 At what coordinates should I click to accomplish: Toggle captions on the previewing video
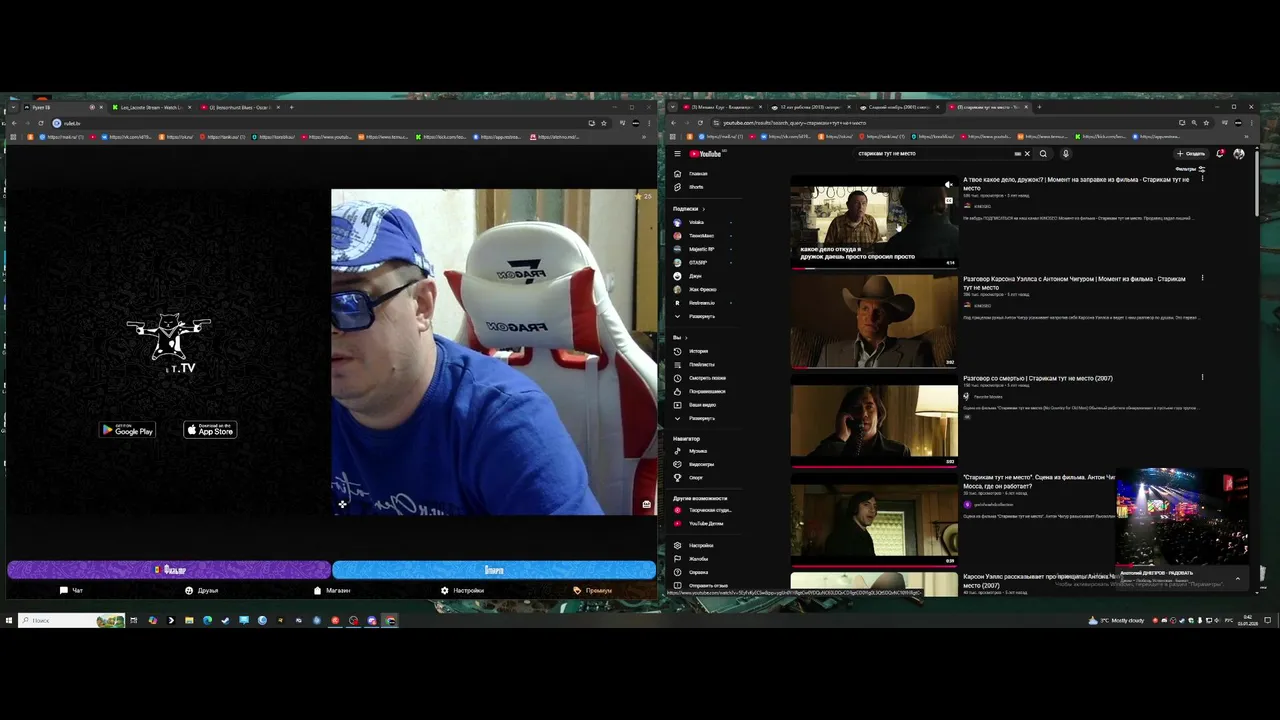point(948,200)
